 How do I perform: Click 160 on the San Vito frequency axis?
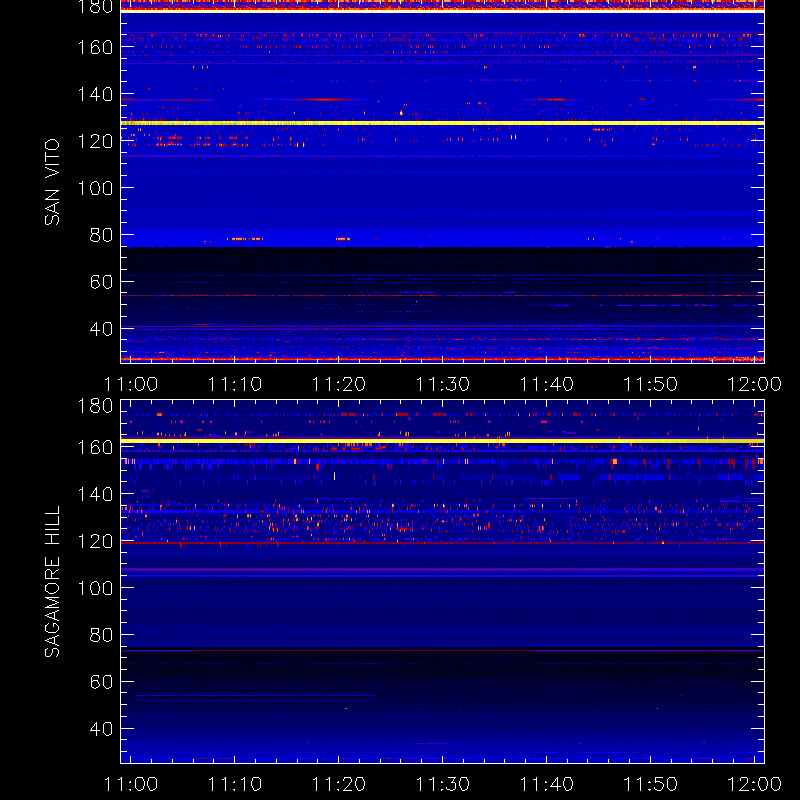tap(95, 47)
